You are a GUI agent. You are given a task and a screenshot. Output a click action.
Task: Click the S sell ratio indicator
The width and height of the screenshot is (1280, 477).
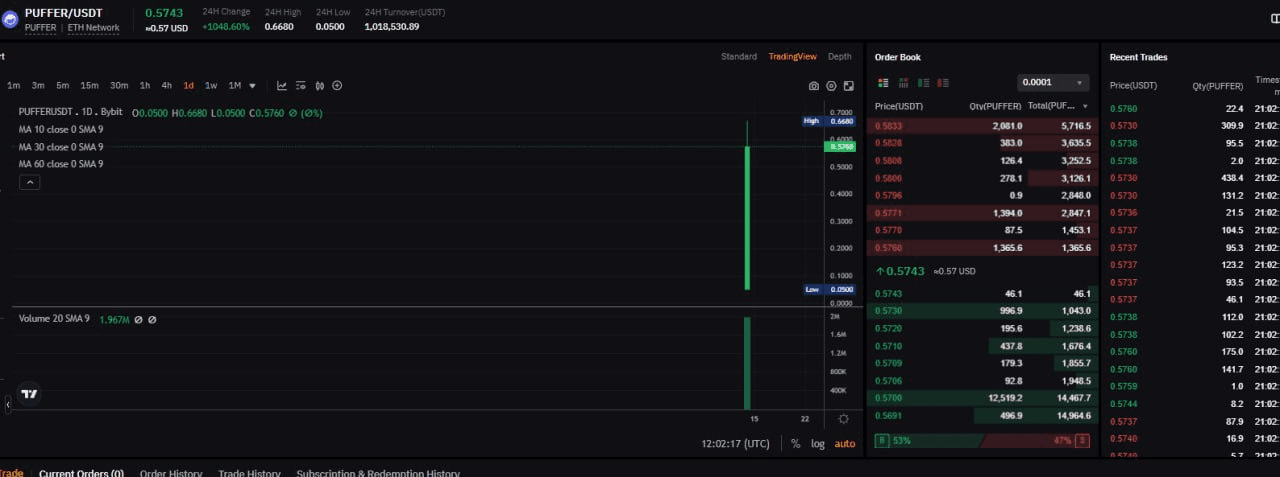[1082, 440]
